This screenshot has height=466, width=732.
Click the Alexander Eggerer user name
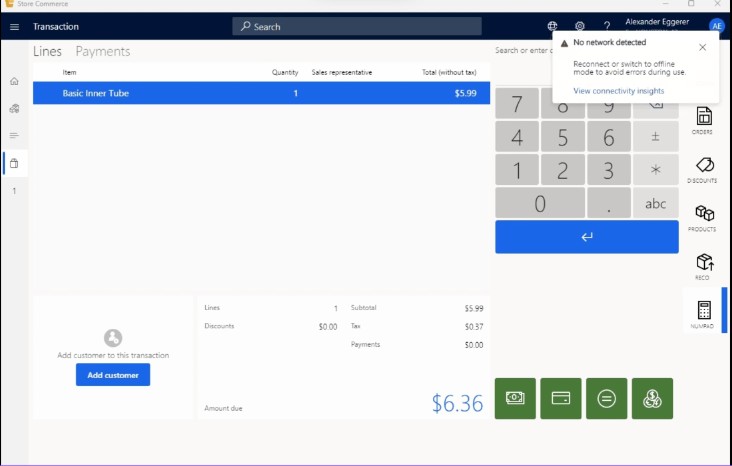tap(657, 22)
